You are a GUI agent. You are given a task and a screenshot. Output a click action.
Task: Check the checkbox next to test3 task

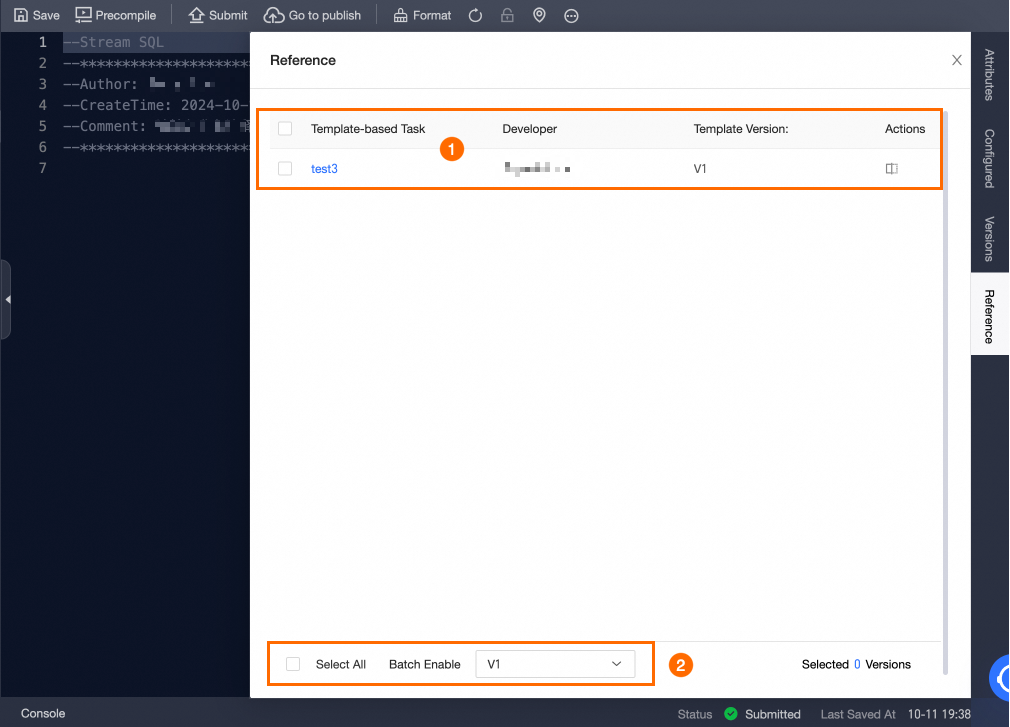click(x=284, y=168)
